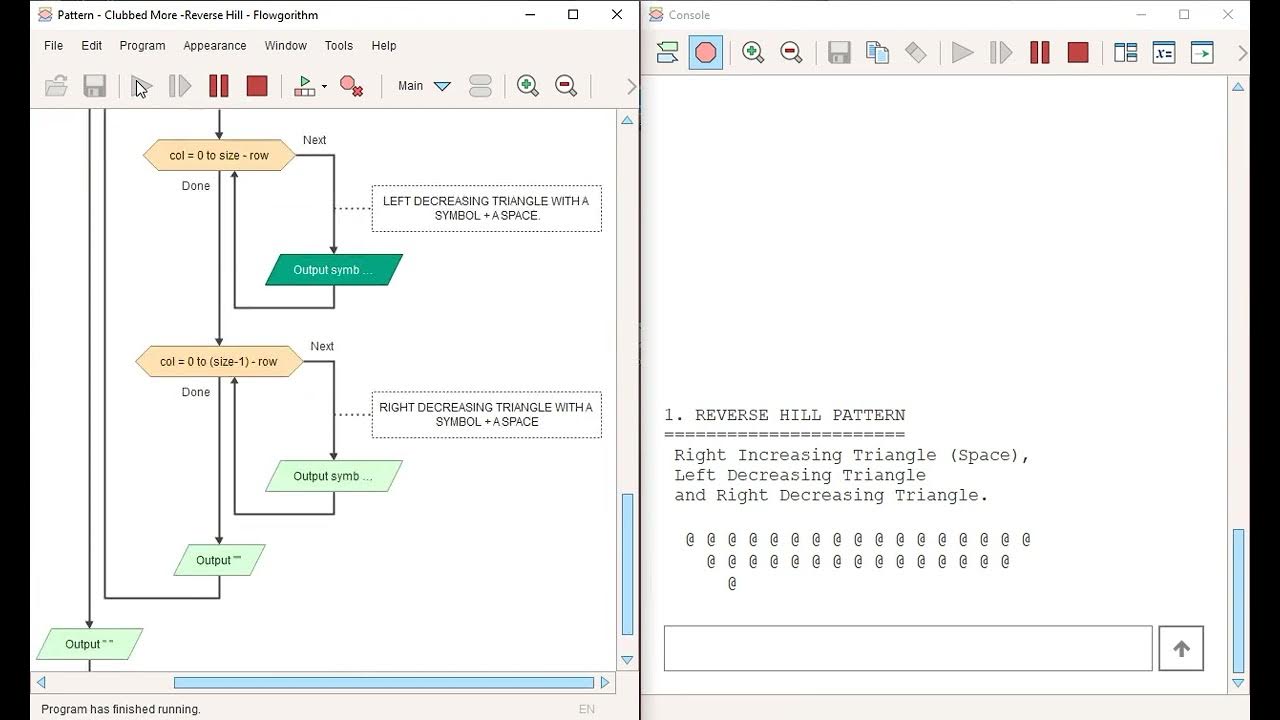Open the Program menu
Screen dimensions: 1280x720
tap(143, 46)
